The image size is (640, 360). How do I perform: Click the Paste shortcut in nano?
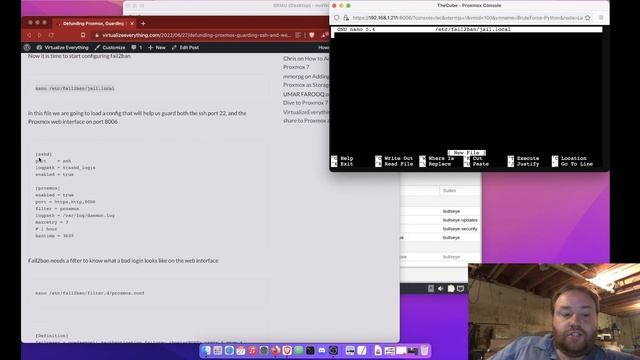(476, 164)
